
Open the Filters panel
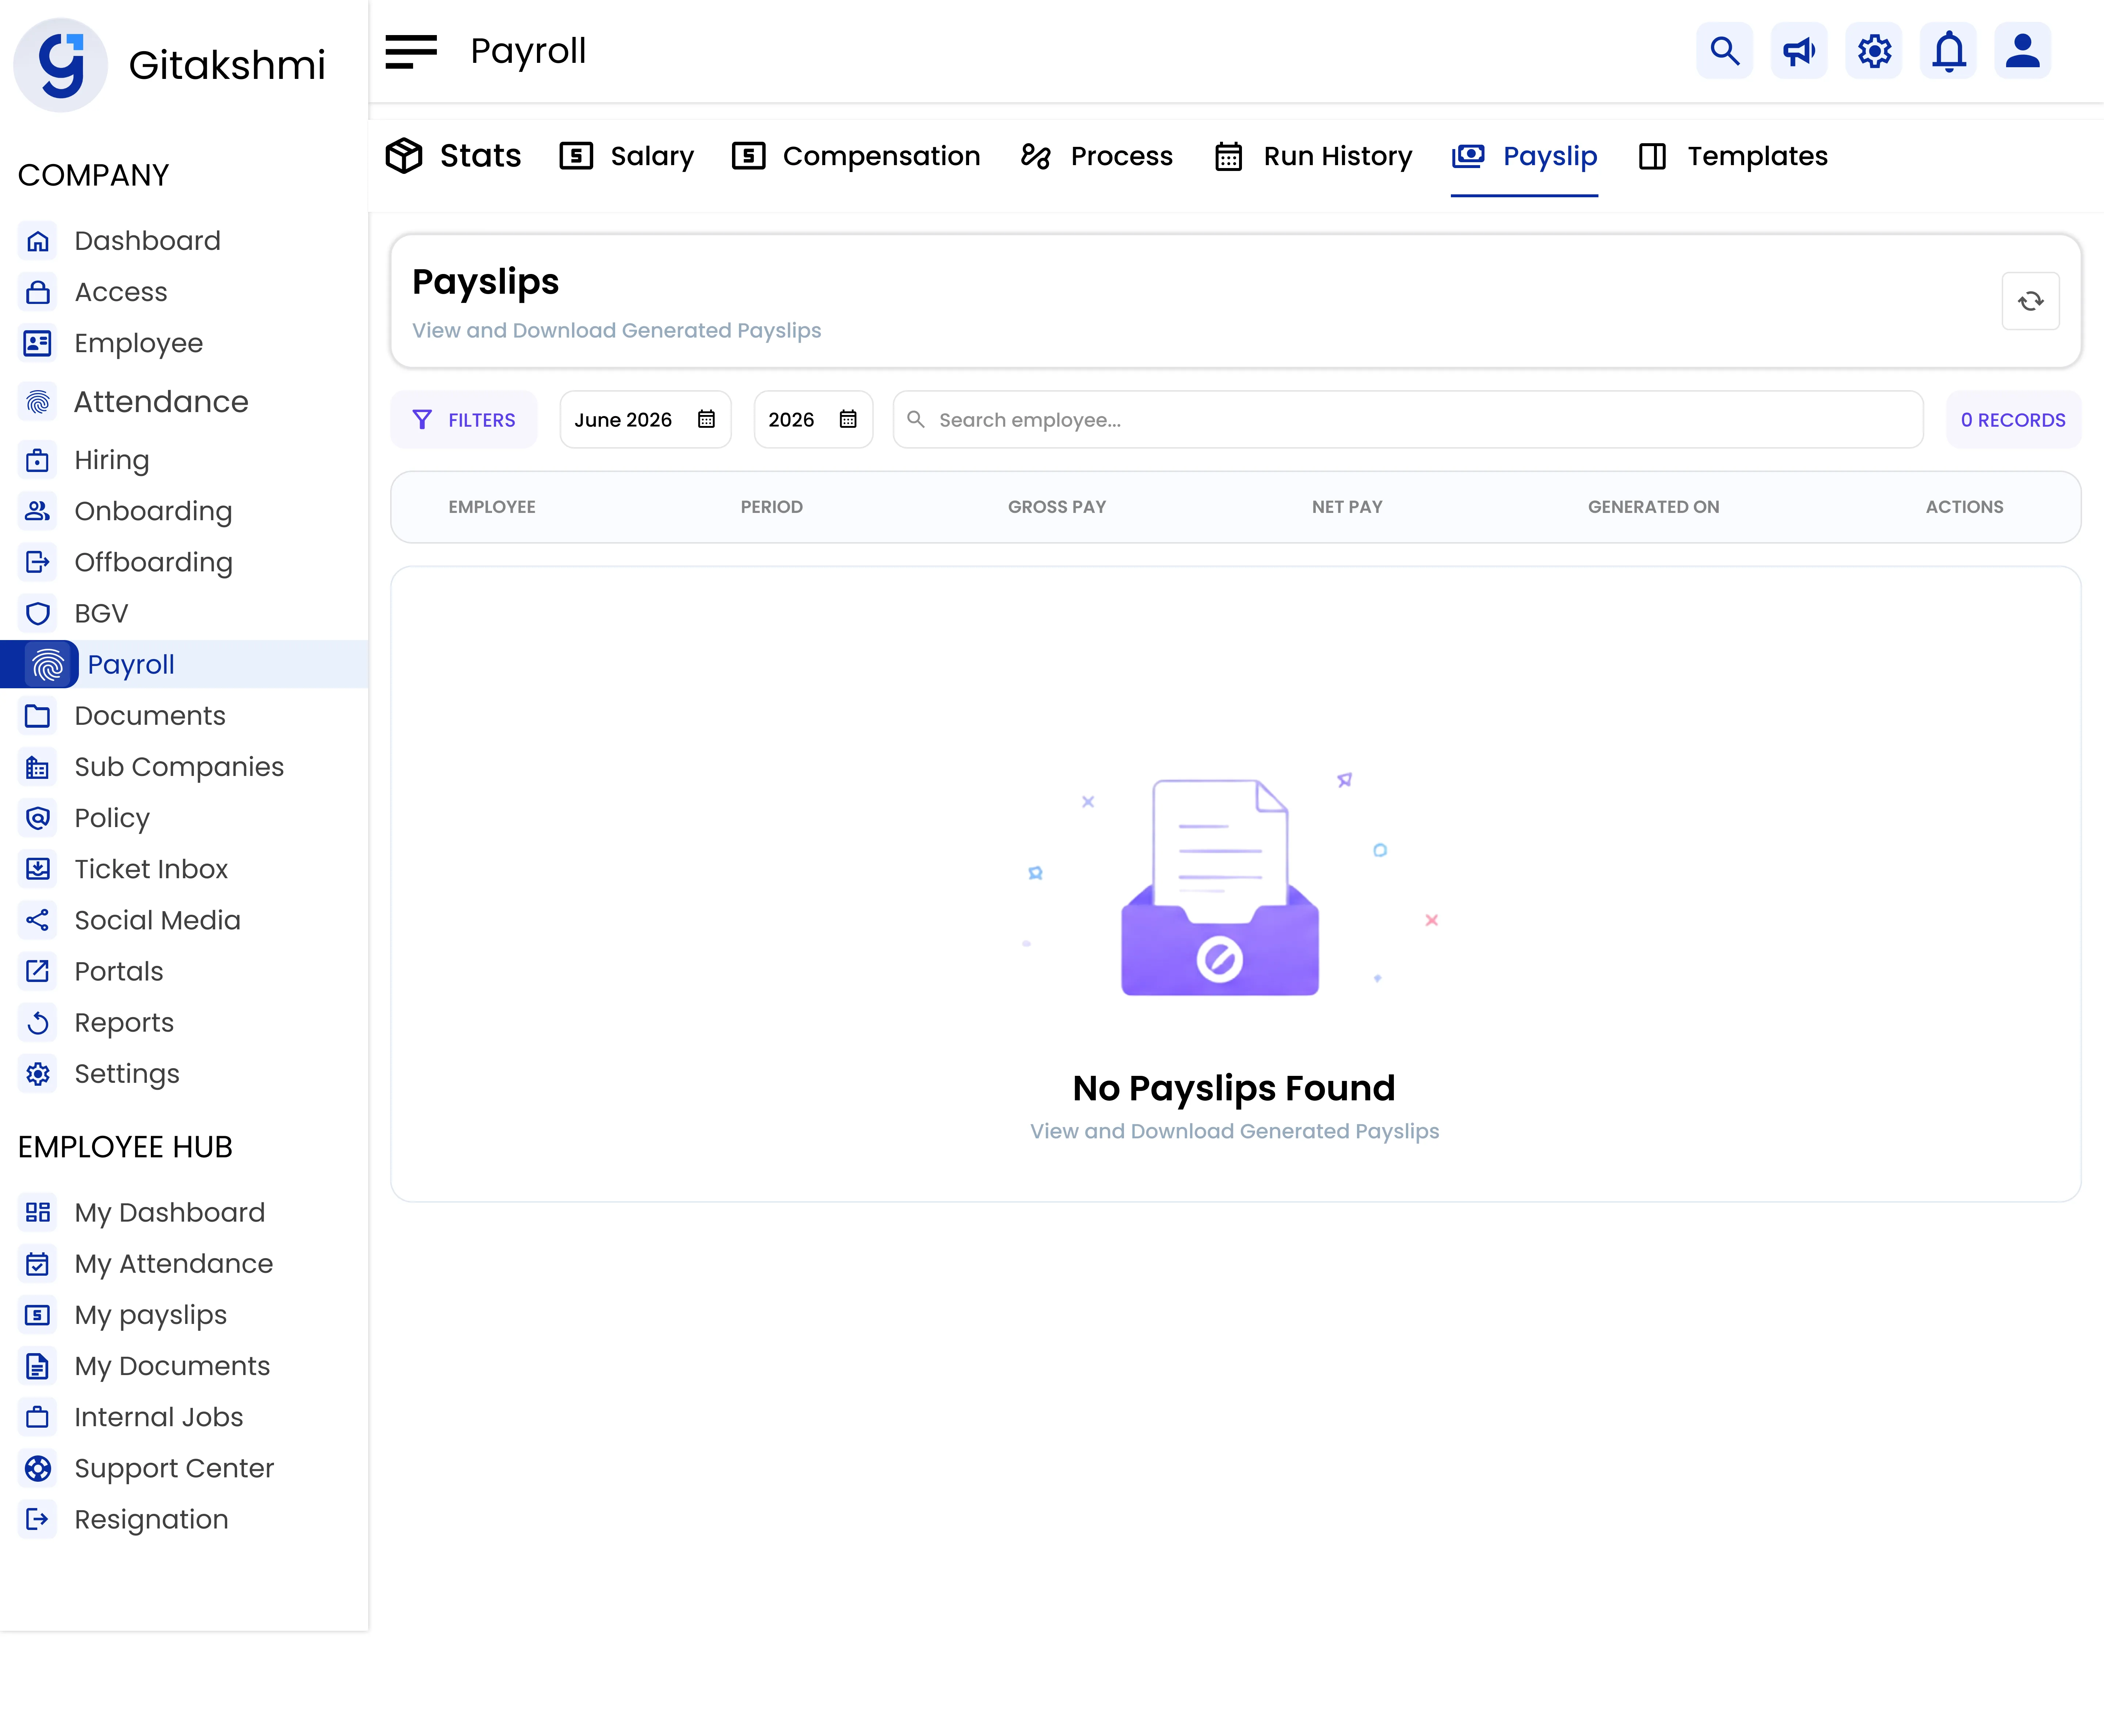(464, 420)
